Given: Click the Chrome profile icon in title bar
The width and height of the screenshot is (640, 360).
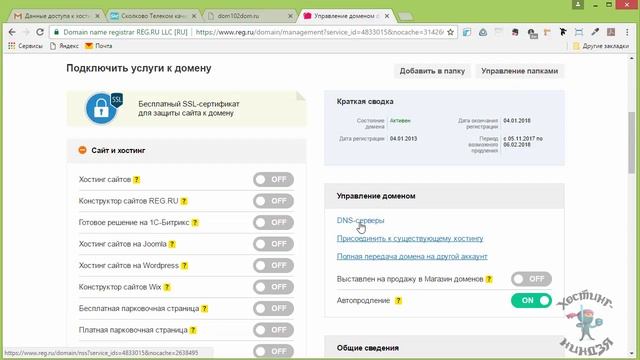Looking at the screenshot, I should click(x=578, y=4).
